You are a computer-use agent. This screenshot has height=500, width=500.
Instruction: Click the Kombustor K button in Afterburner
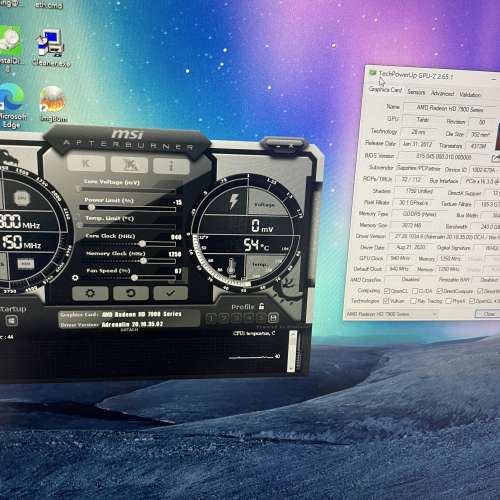[86, 164]
